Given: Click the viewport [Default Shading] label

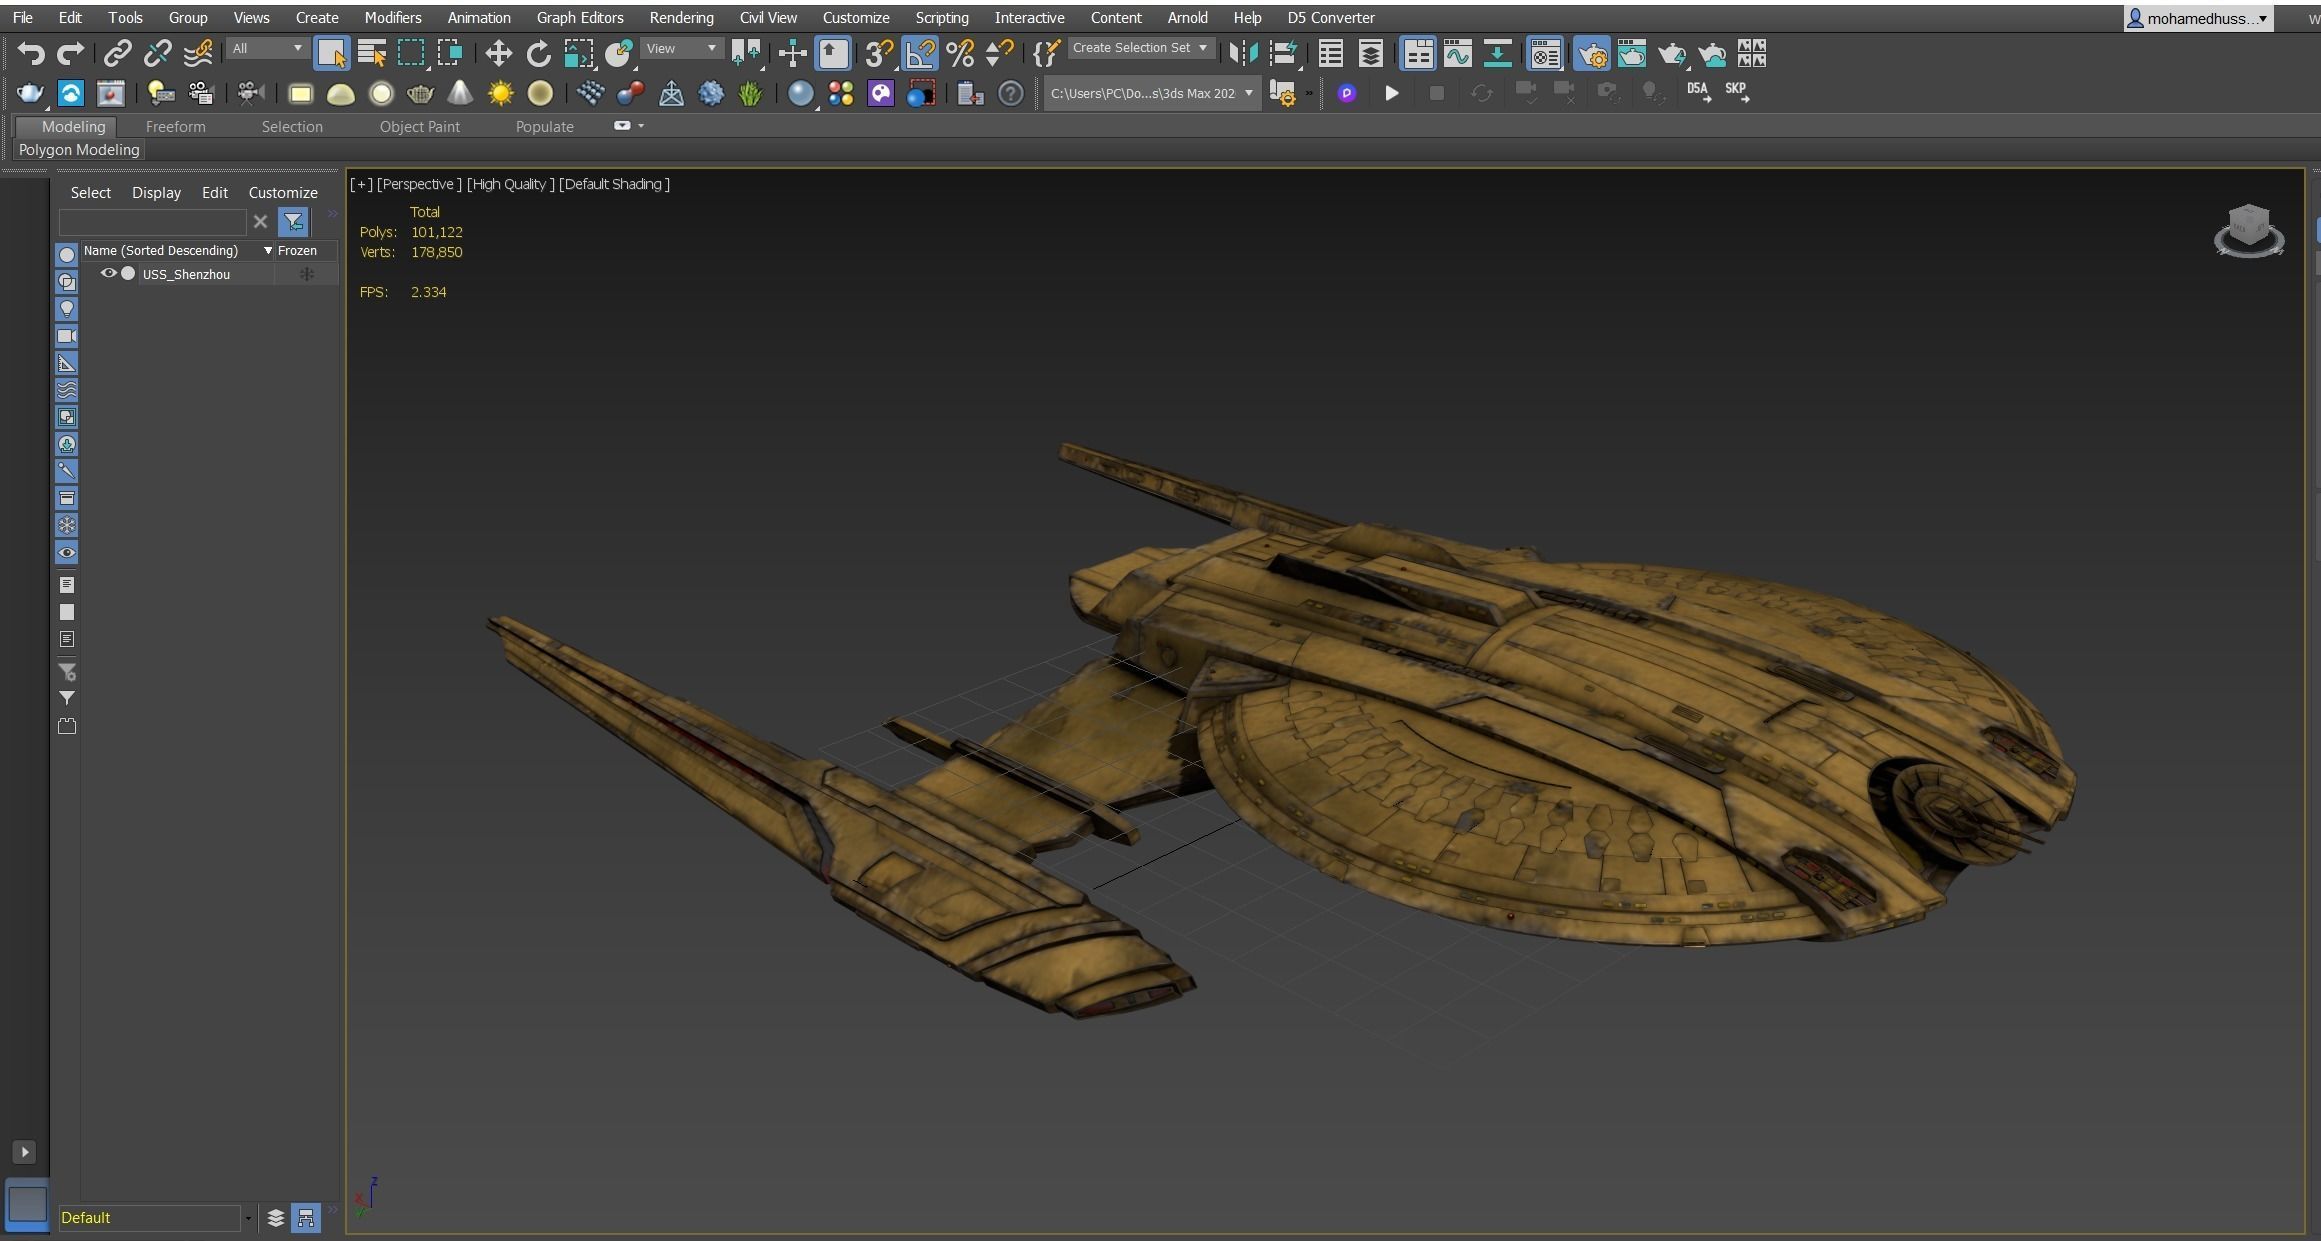Looking at the screenshot, I should tap(614, 184).
